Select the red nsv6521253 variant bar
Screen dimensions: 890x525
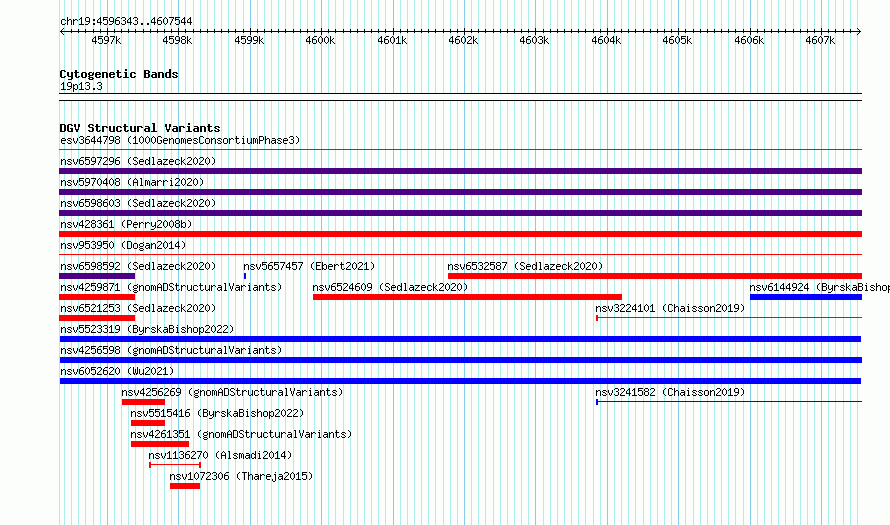pyautogui.click(x=97, y=318)
